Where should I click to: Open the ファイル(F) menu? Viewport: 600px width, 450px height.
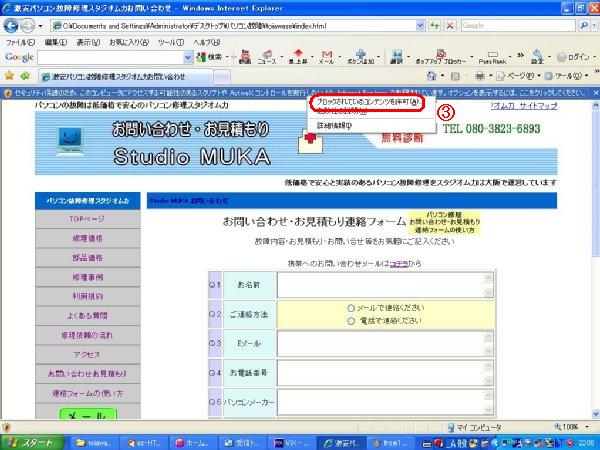20,42
